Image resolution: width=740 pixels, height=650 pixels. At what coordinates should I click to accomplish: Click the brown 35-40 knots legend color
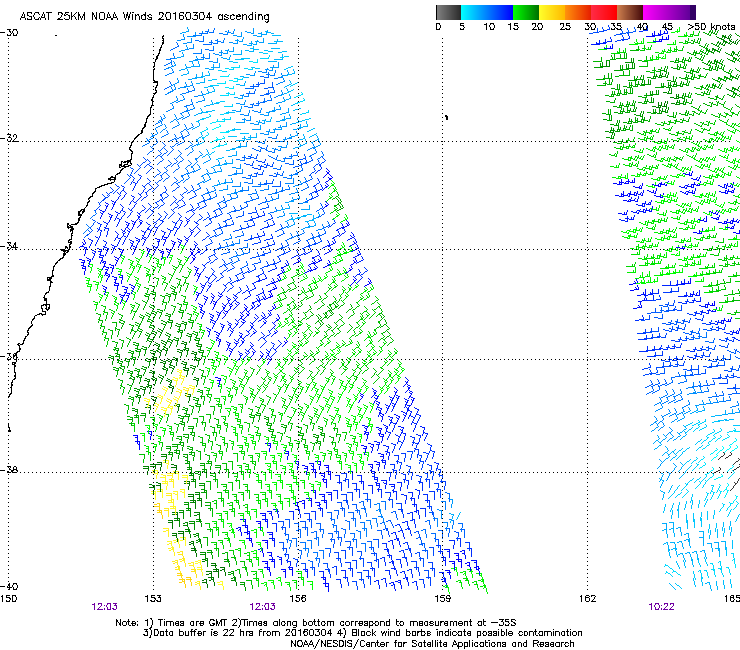point(630,12)
